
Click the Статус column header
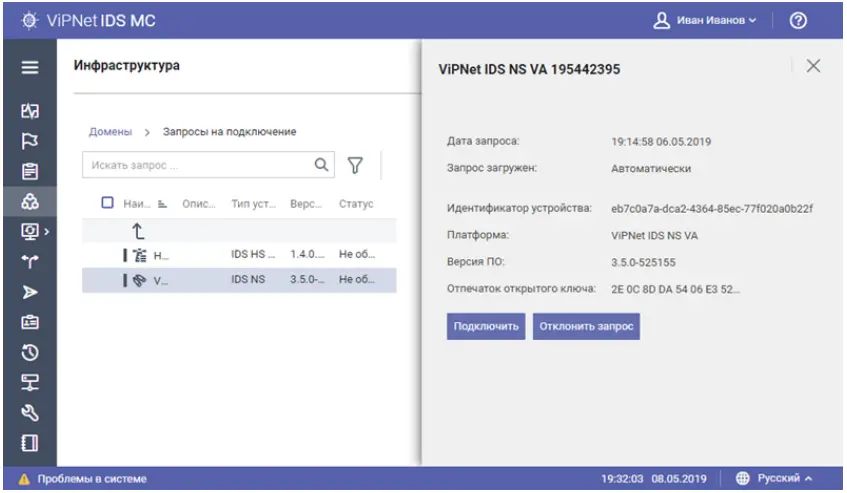(x=356, y=204)
